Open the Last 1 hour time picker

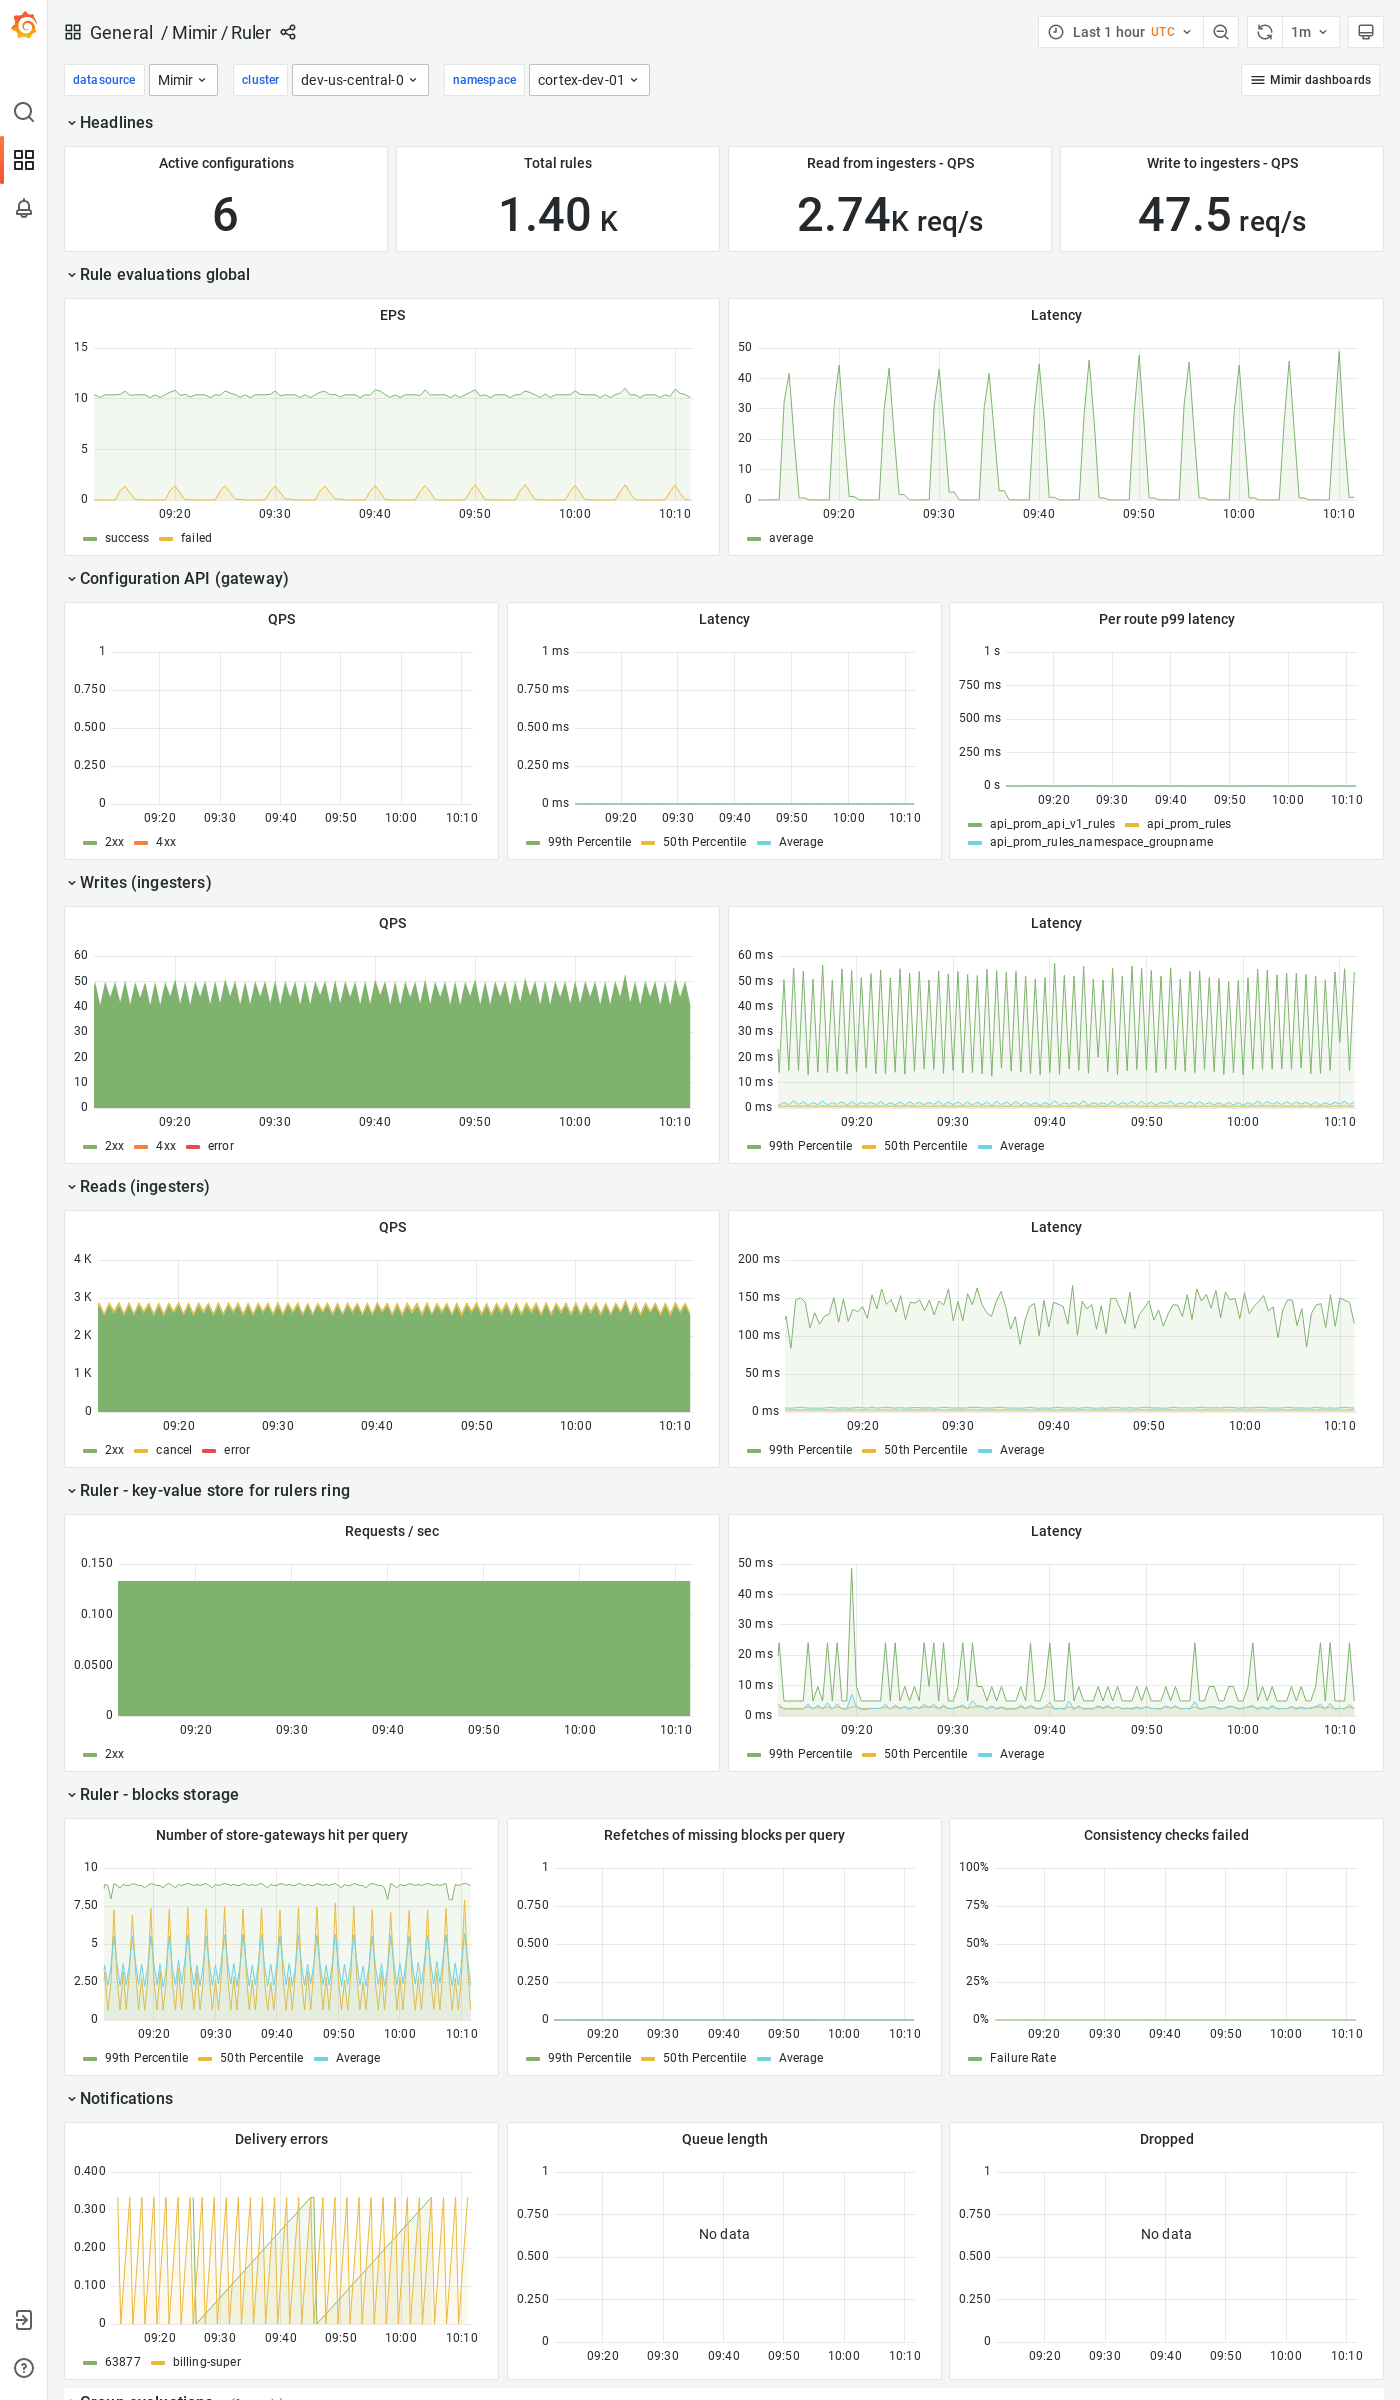tap(1120, 32)
